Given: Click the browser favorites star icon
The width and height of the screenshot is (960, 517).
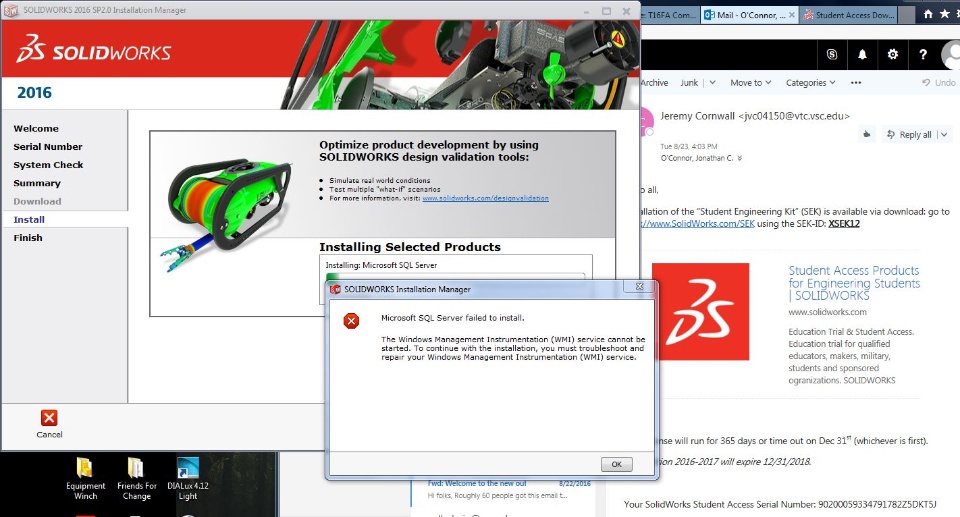Looking at the screenshot, I should tap(945, 14).
